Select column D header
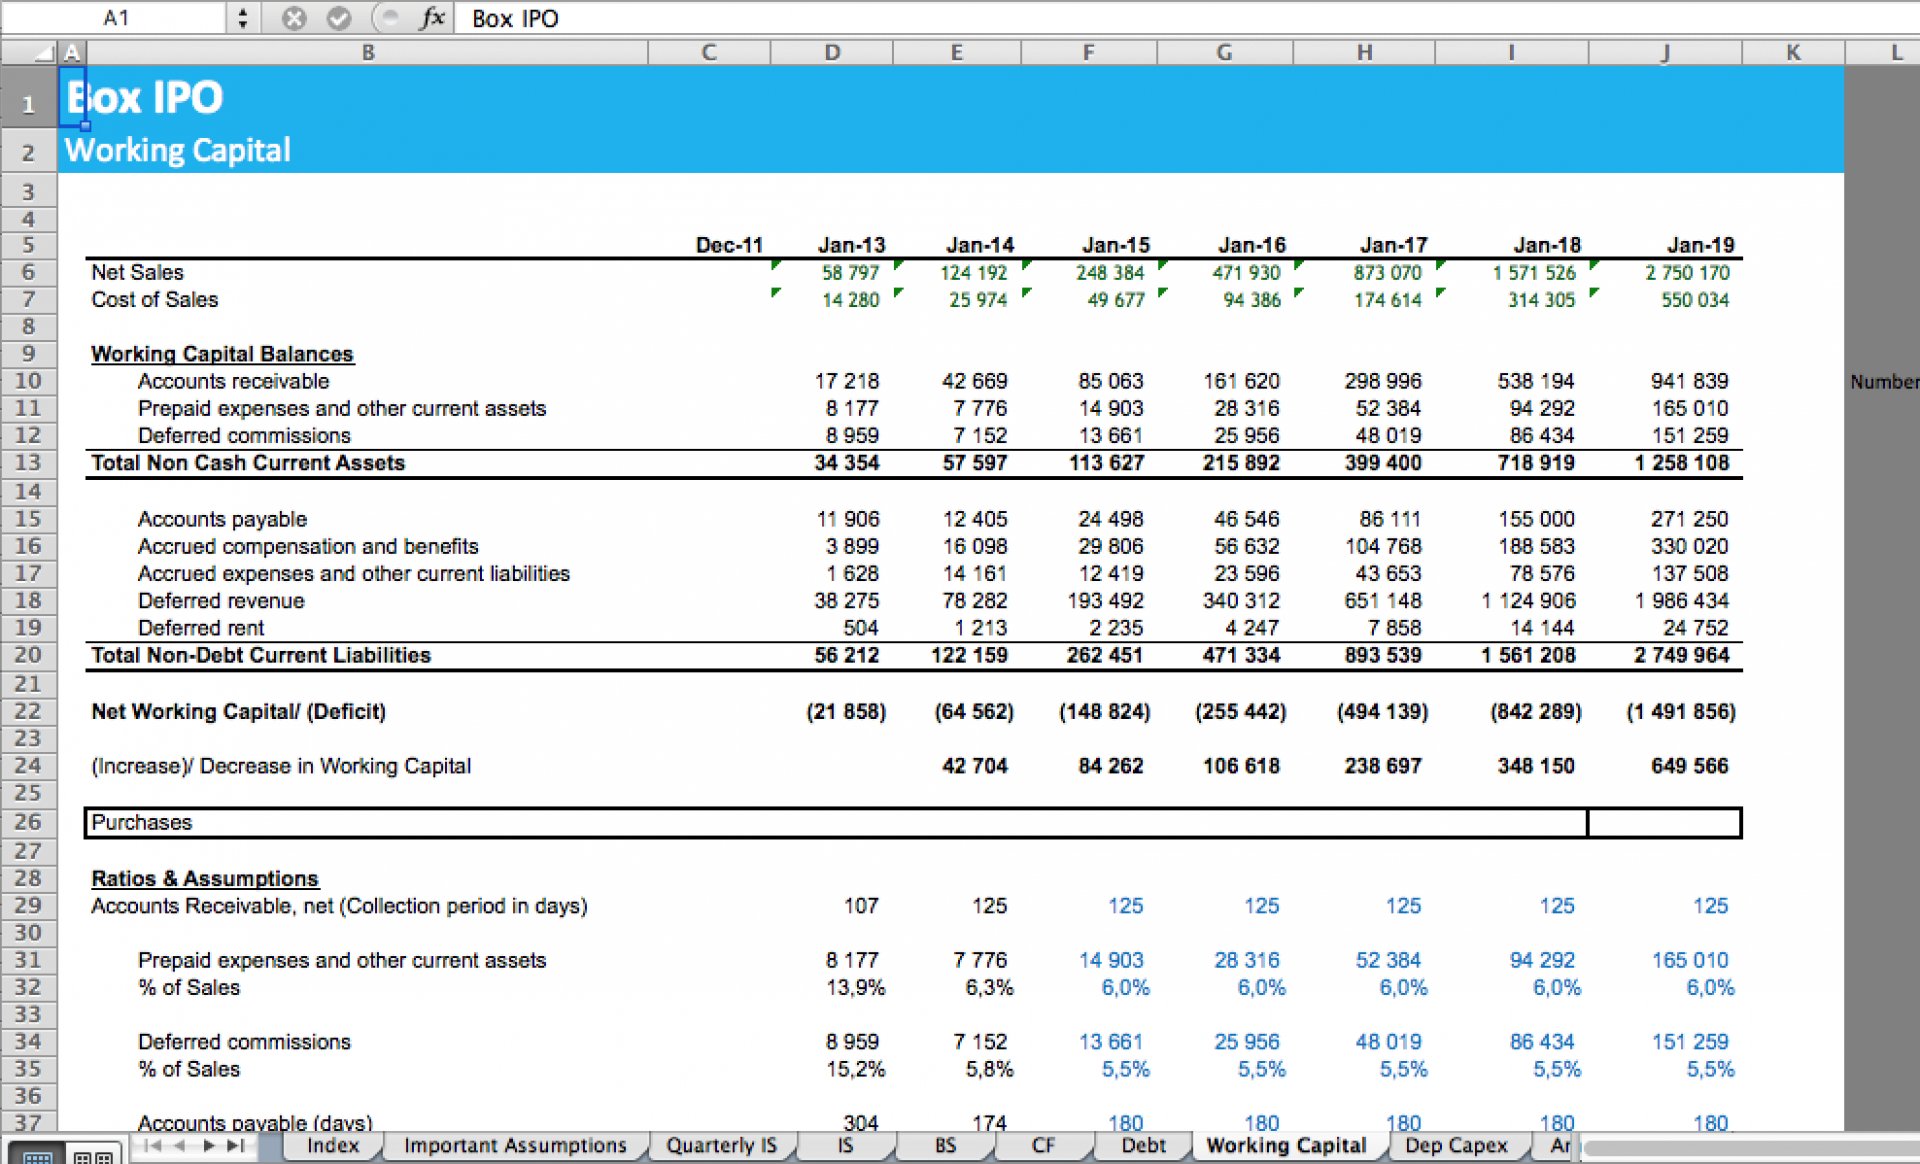Screen dimensions: 1920x1164 click(832, 53)
